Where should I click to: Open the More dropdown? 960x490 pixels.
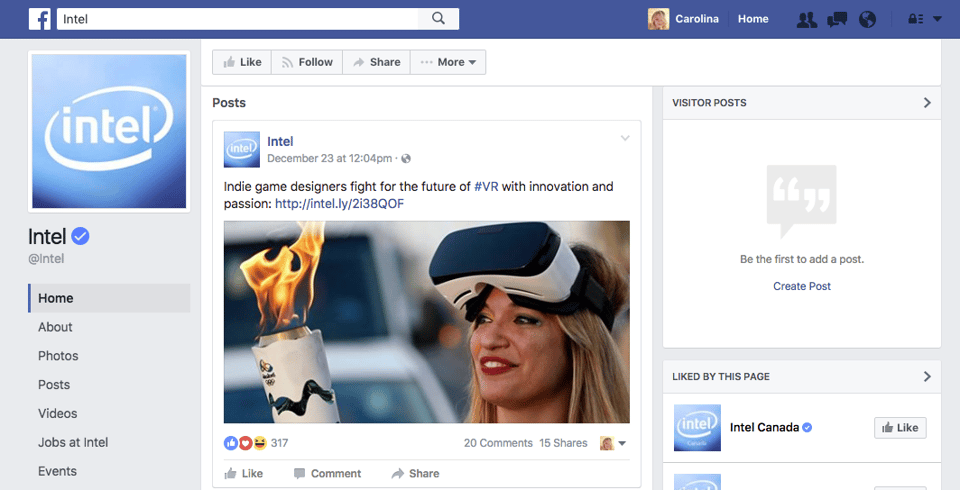(448, 62)
